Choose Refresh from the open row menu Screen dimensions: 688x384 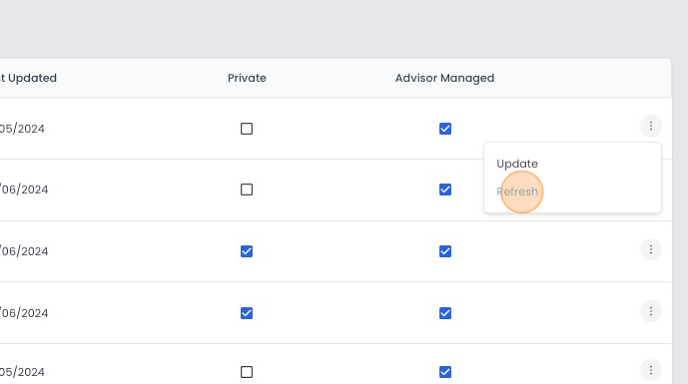pos(517,192)
